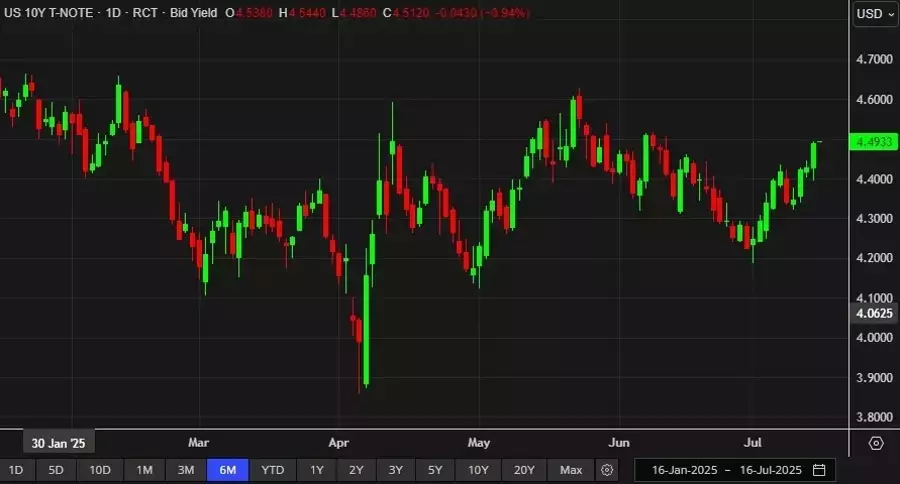
Task: Switch to the 5Y range
Action: coord(435,470)
